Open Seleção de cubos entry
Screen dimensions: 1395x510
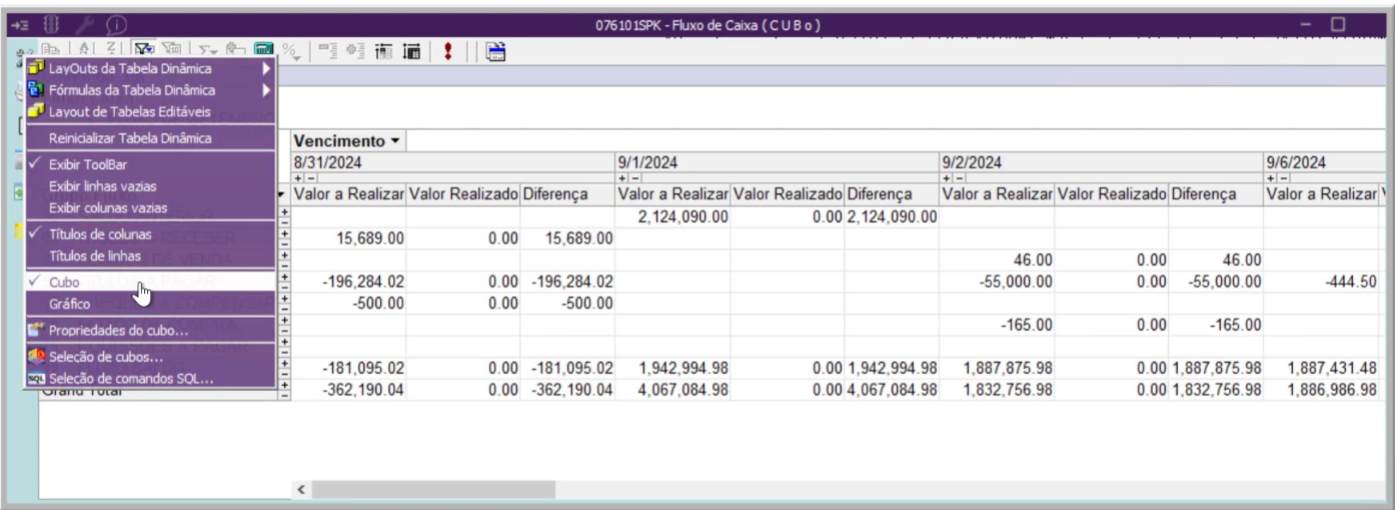150,356
